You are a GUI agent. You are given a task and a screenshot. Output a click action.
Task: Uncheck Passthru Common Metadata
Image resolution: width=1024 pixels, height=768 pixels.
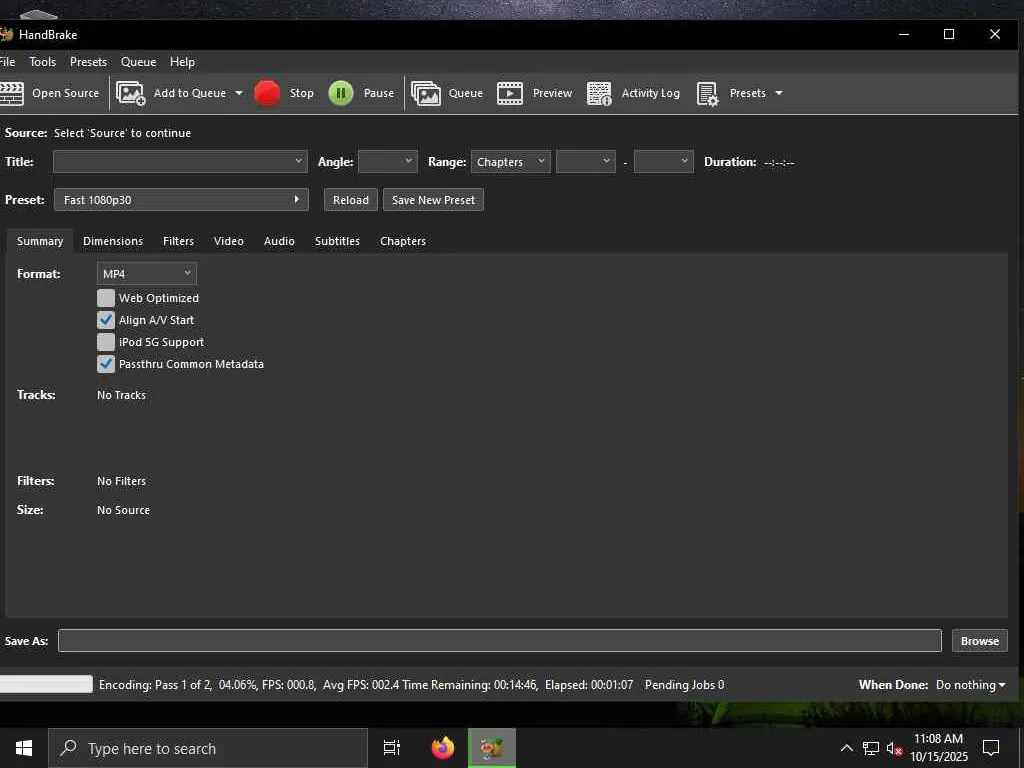(x=106, y=364)
